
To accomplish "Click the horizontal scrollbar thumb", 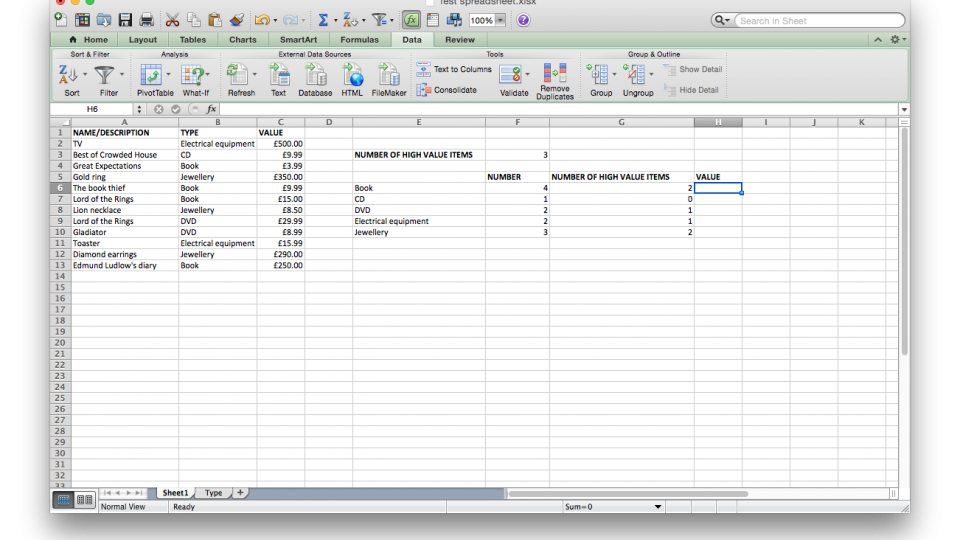I will pos(628,493).
